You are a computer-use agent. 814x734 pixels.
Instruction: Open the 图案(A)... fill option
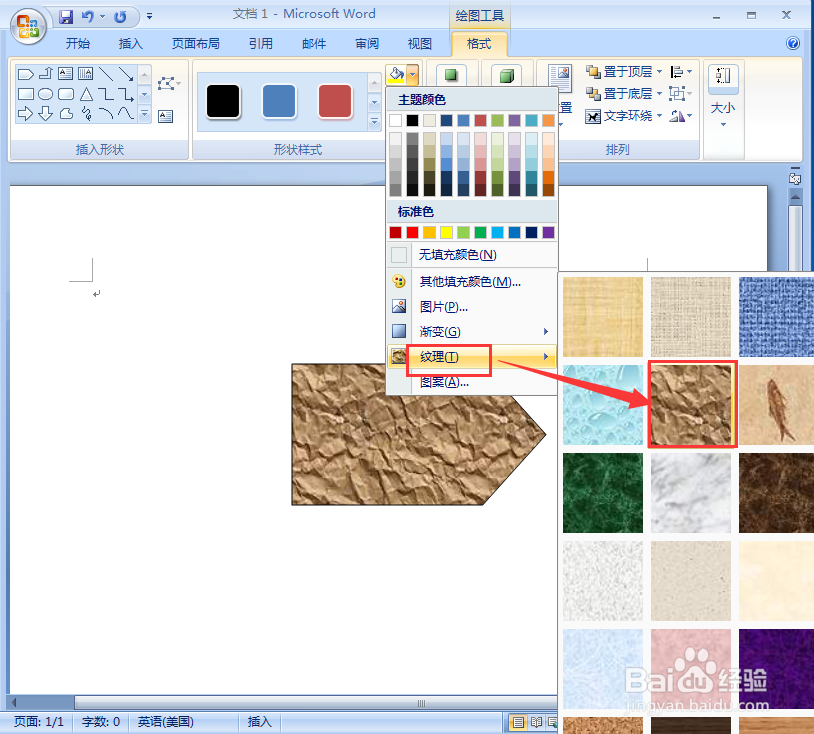[472, 383]
